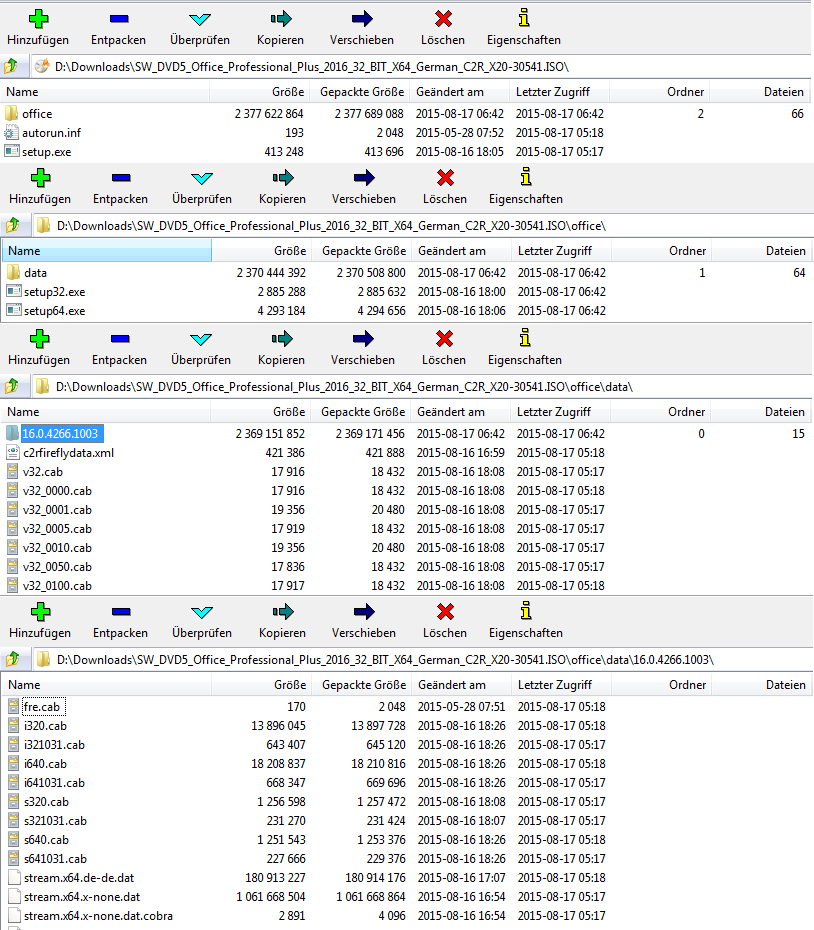
Task: Go up one folder from the 16.0.4266.1003\ path
Action: click(x=13, y=660)
